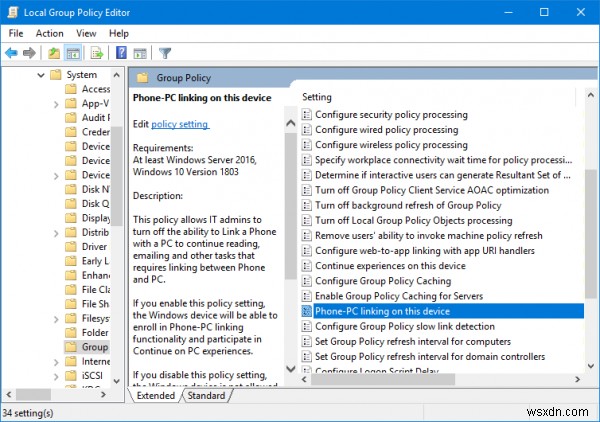This screenshot has height=422, width=600.
Task: Click settings list horizontal scroll right arrow
Action: tap(577, 379)
